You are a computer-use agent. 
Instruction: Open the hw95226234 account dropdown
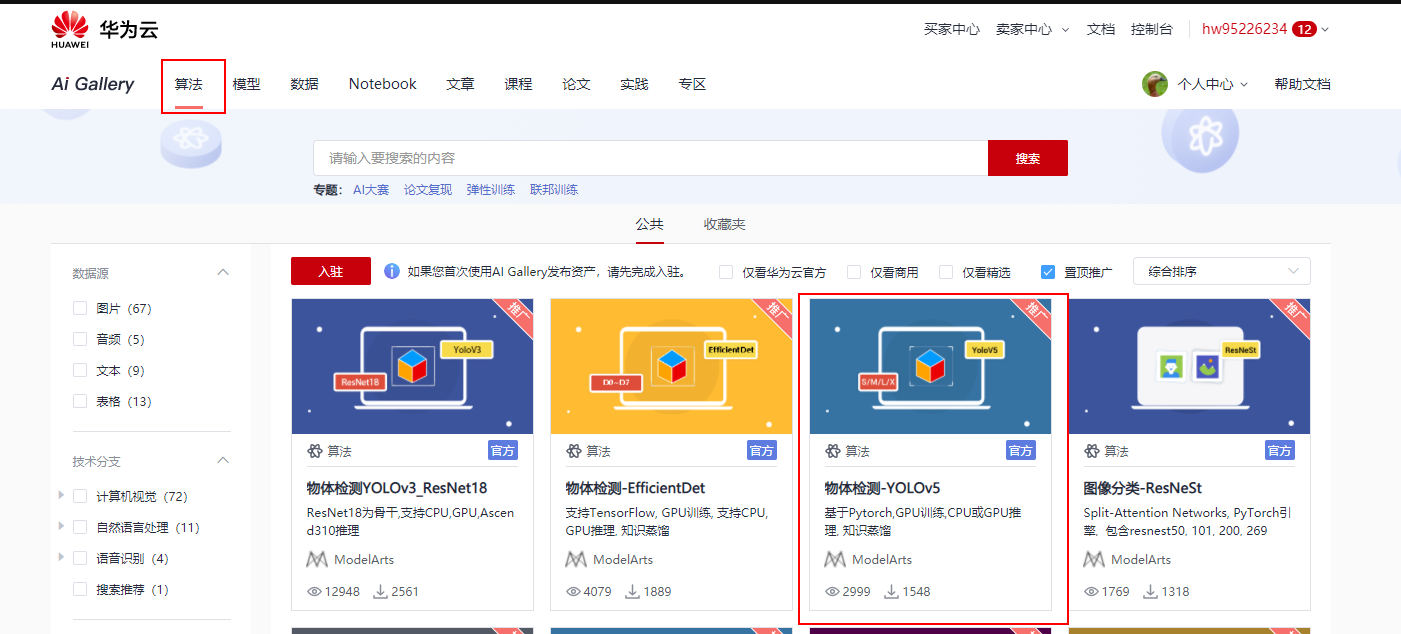pos(1265,29)
